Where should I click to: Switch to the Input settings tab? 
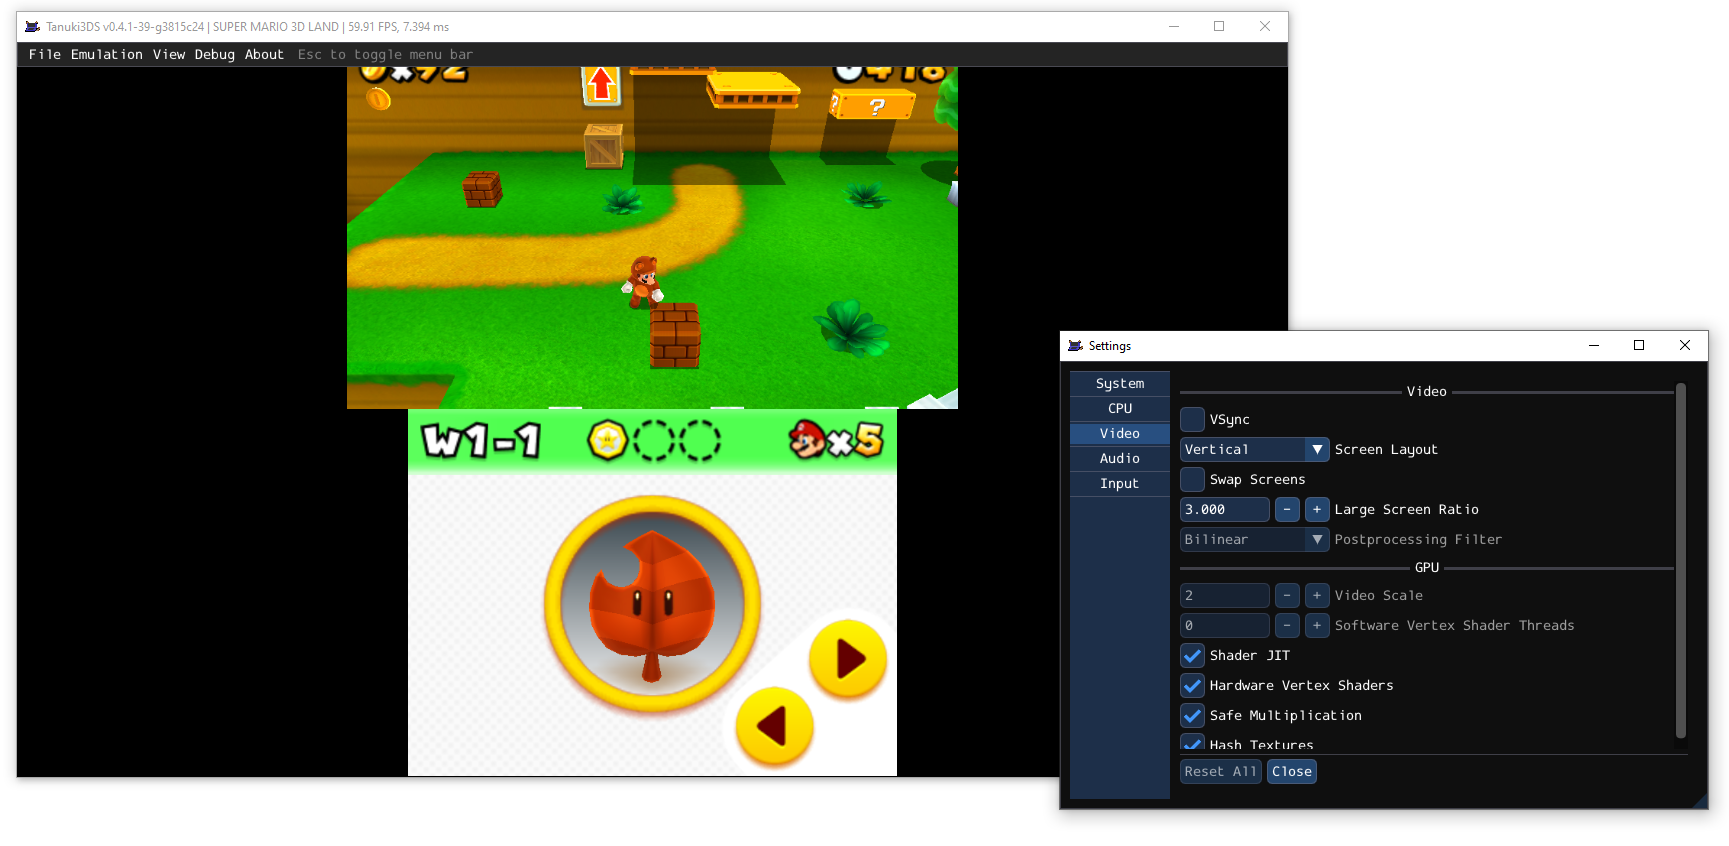(1120, 484)
